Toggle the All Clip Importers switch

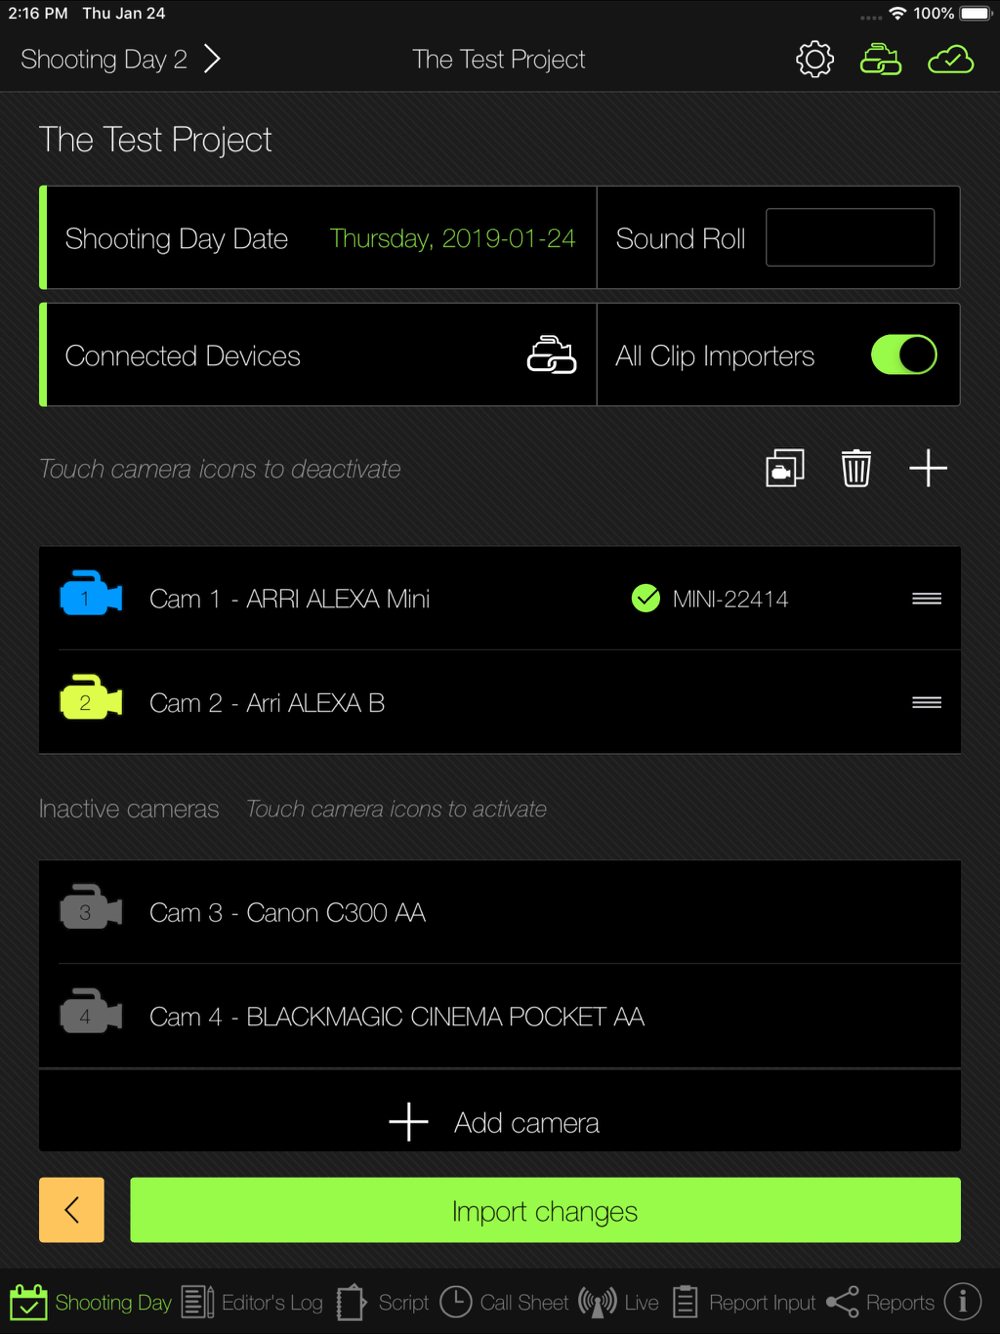904,355
